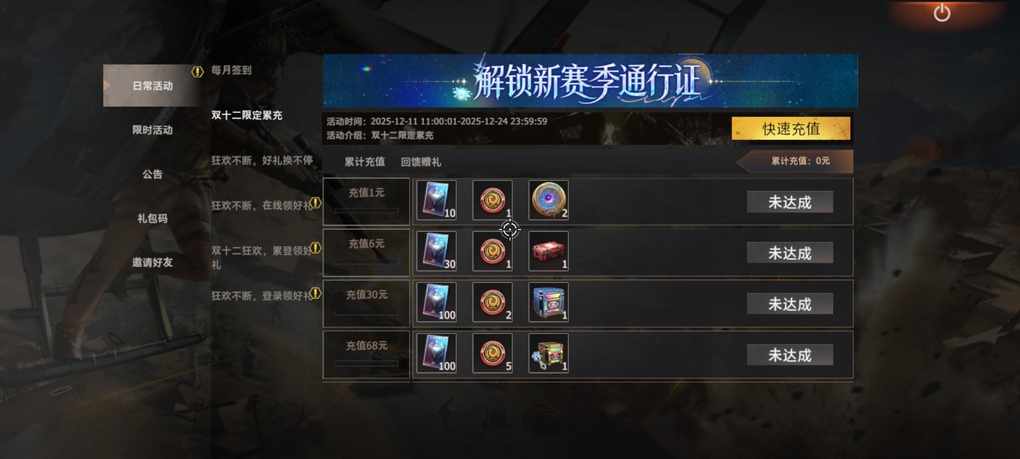Click 未达成 button for 充值1元 tier
This screenshot has height=459, width=1020.
coord(790,202)
